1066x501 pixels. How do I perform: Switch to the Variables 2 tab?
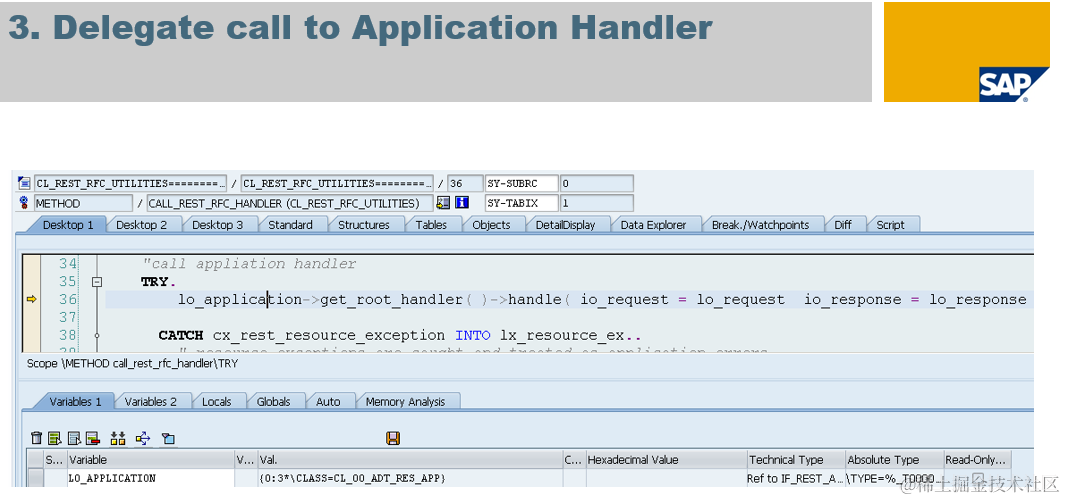[x=150, y=402]
